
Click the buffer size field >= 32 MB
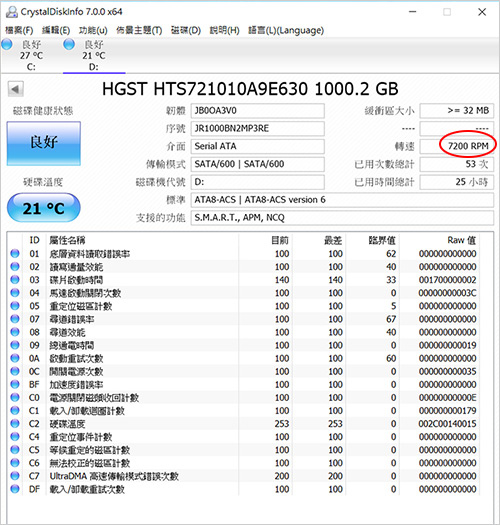(457, 110)
